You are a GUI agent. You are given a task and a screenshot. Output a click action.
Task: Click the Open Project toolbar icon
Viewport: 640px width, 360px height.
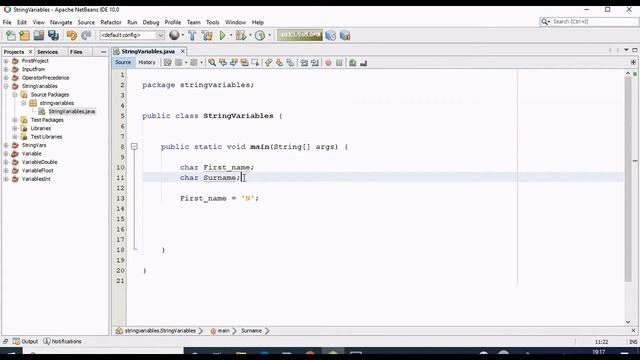(39, 36)
